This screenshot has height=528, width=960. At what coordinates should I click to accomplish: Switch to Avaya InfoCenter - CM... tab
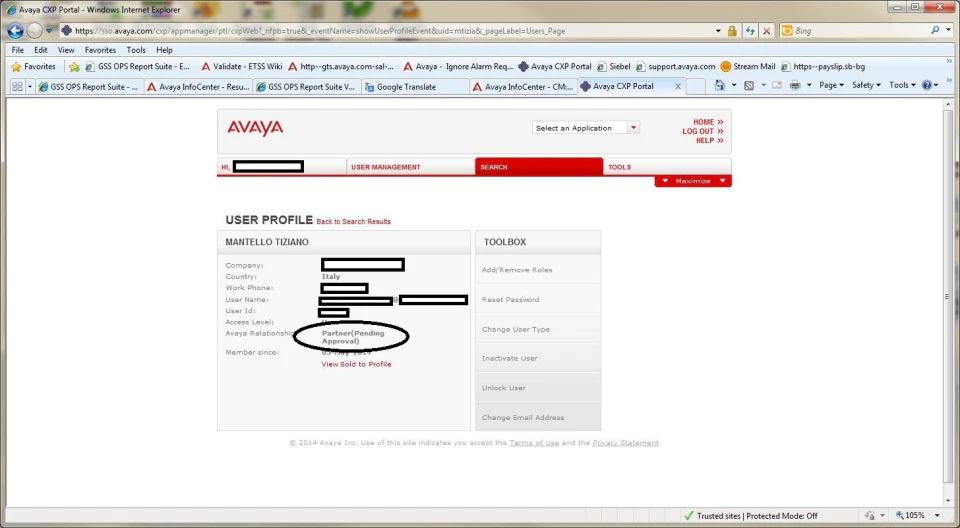[524, 87]
